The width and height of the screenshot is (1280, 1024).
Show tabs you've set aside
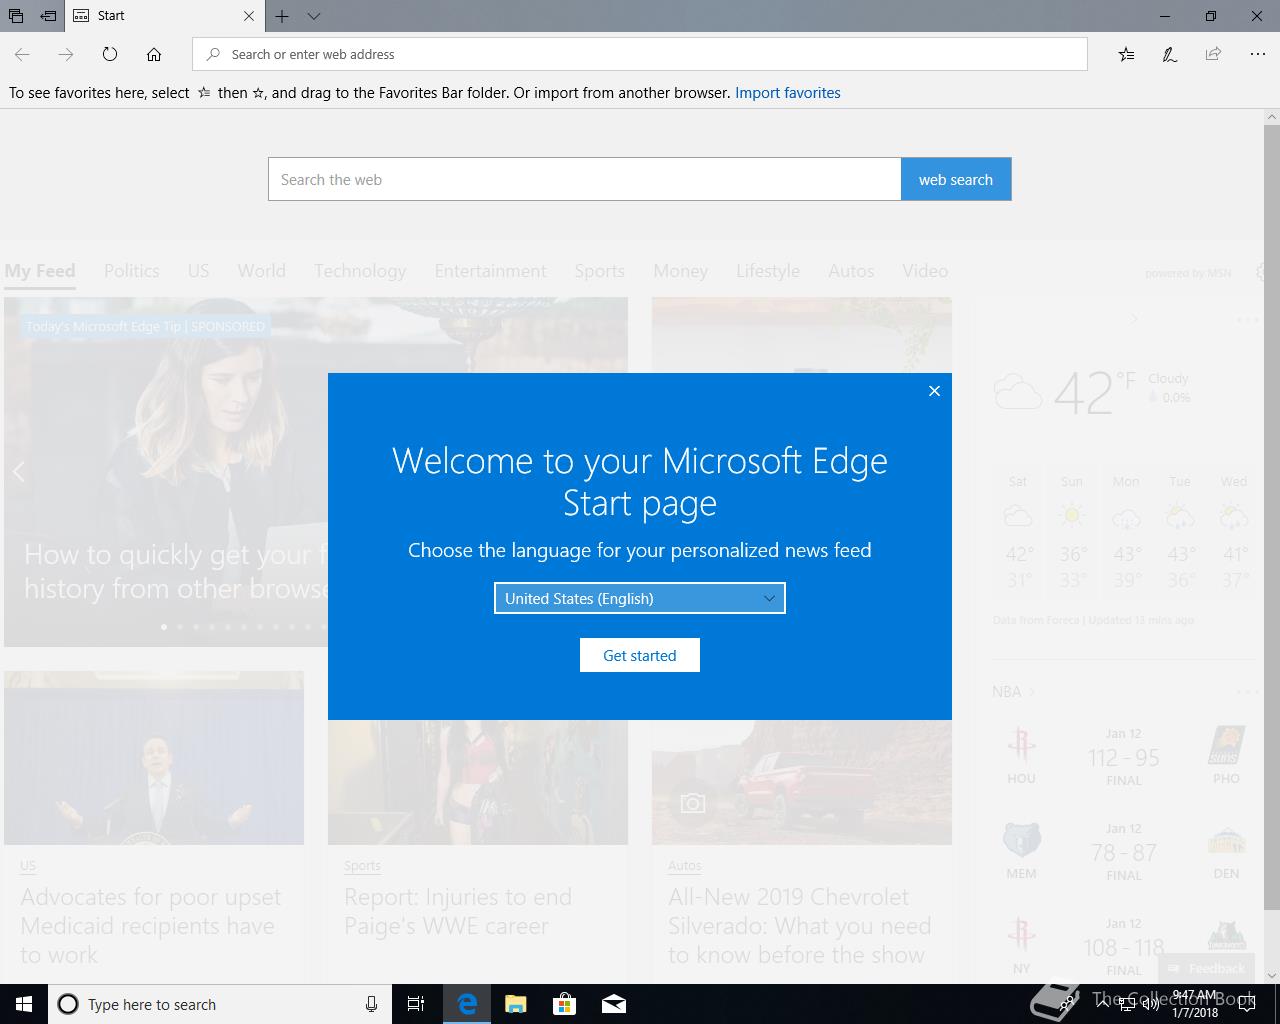(x=16, y=16)
